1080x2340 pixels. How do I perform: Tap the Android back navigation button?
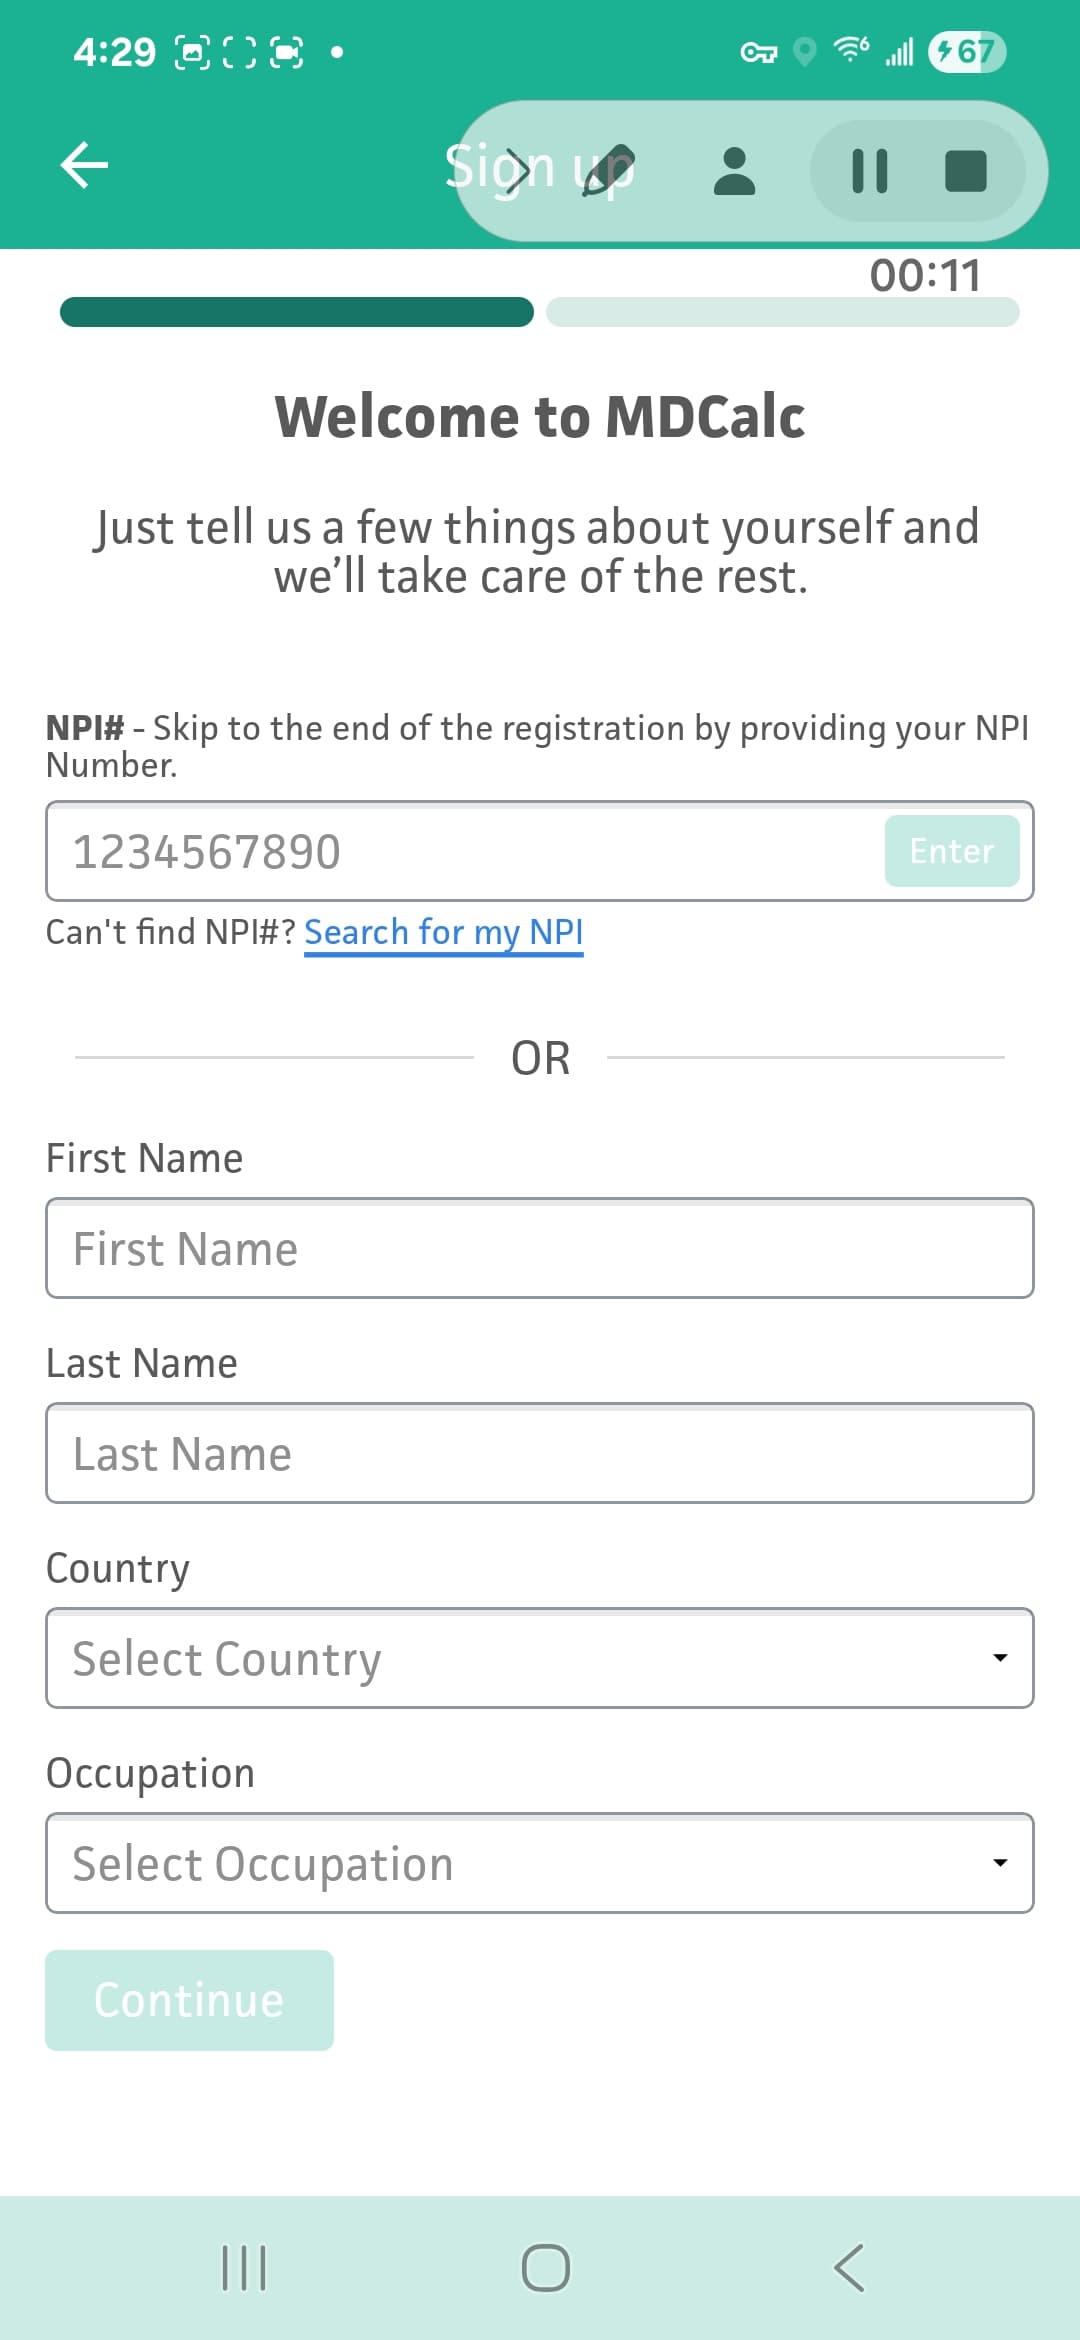[x=849, y=2267]
